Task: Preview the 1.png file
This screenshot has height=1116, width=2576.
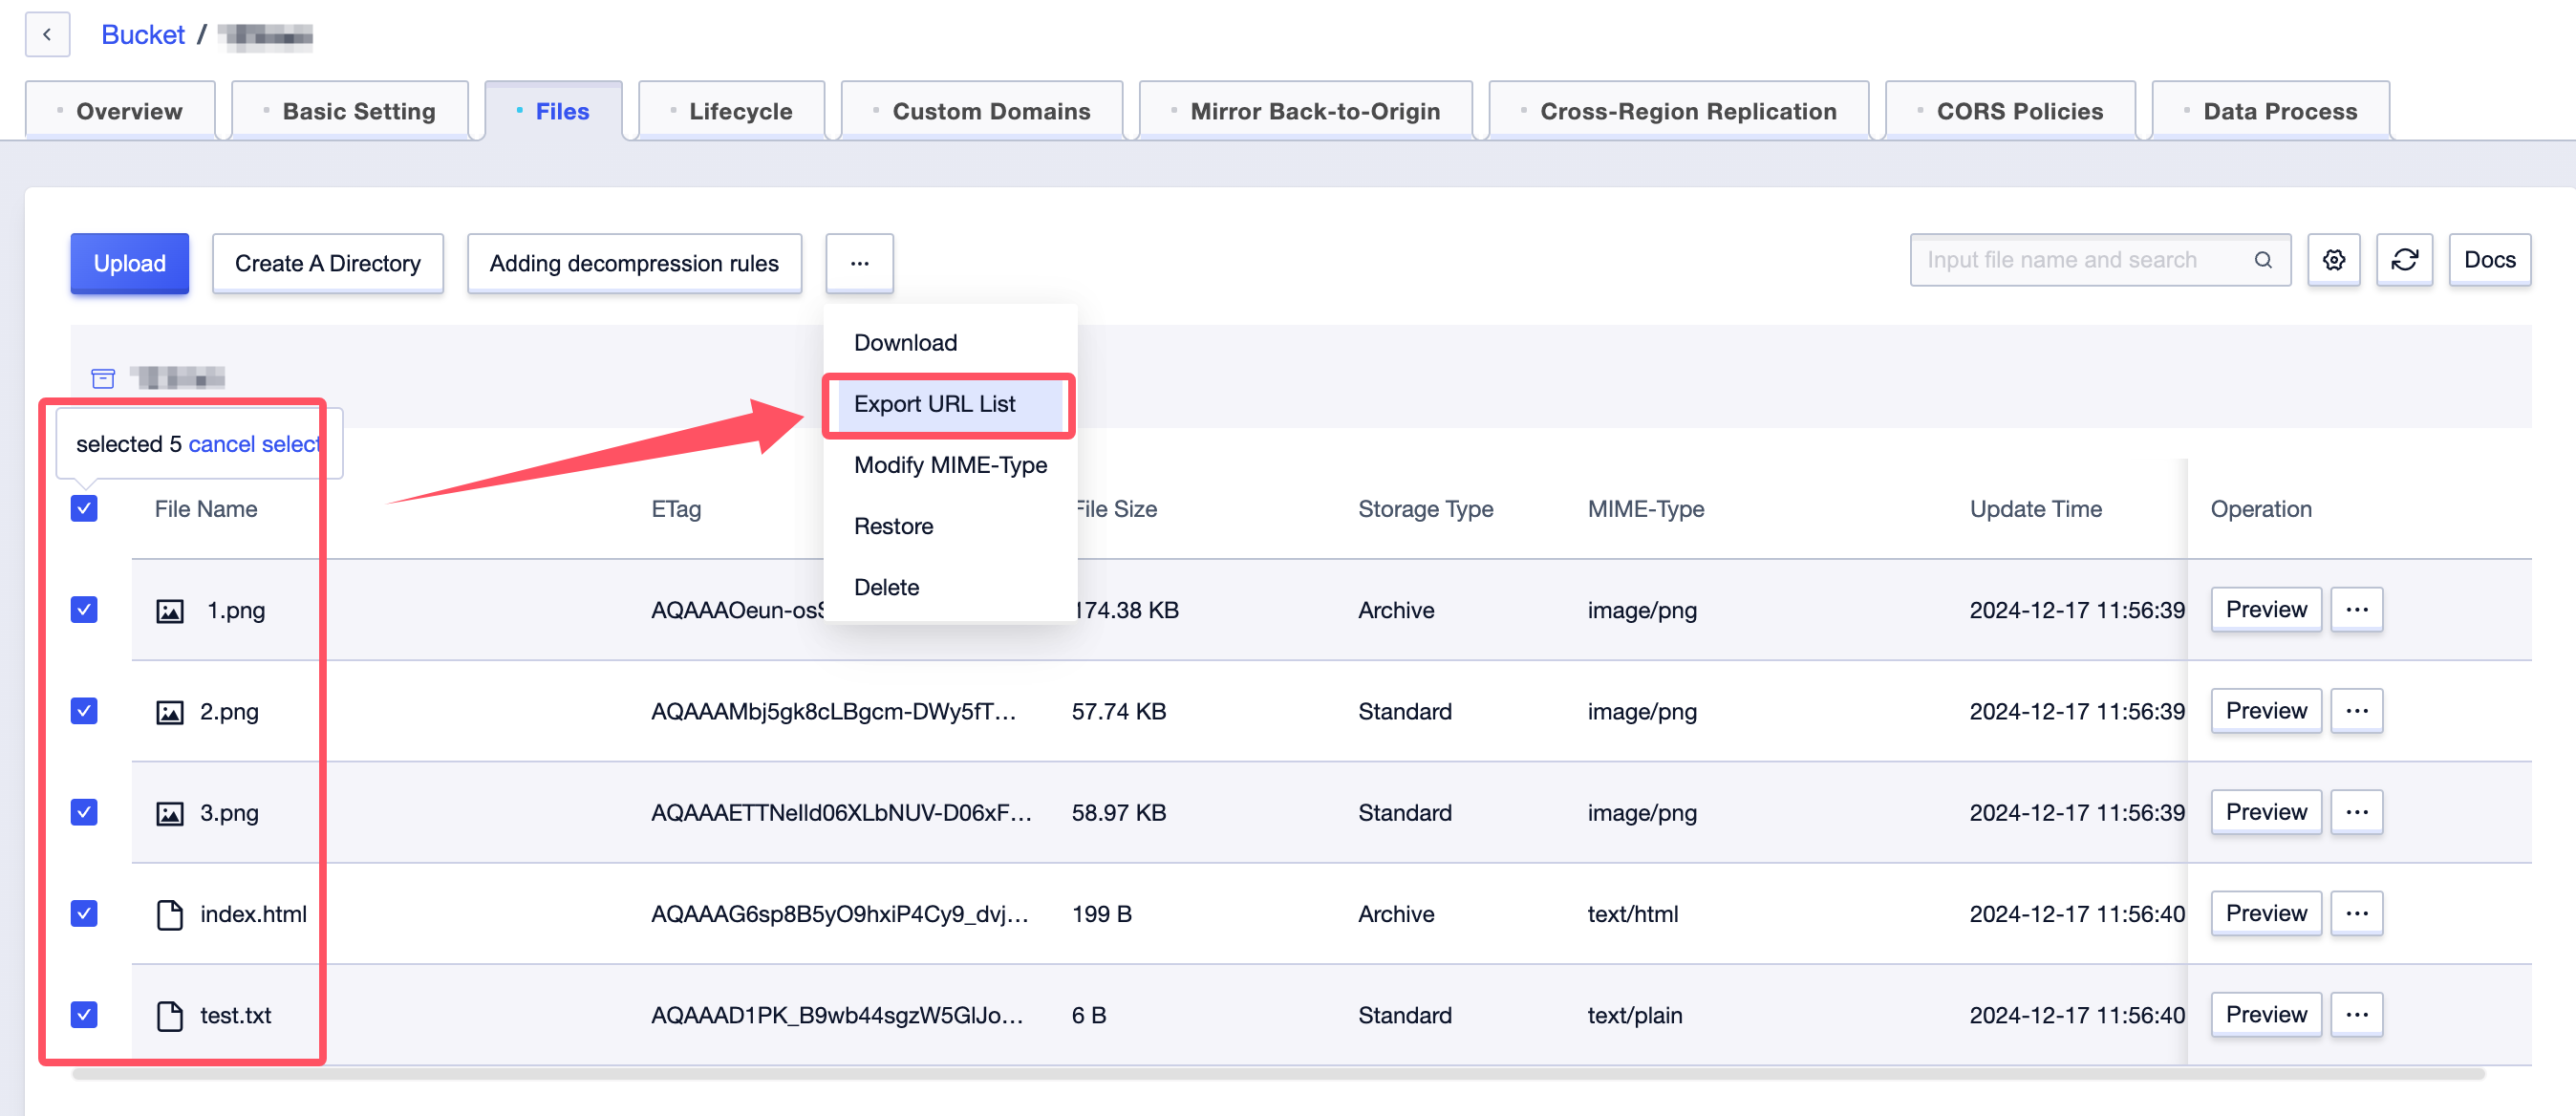Action: [x=2266, y=609]
